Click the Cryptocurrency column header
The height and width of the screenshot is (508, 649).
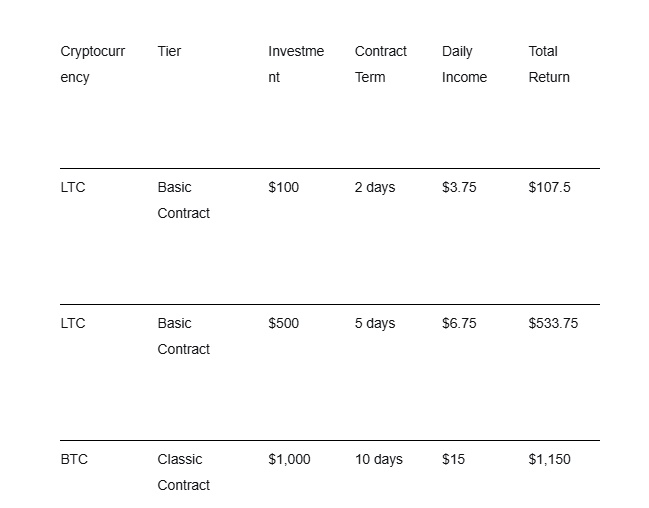point(92,64)
